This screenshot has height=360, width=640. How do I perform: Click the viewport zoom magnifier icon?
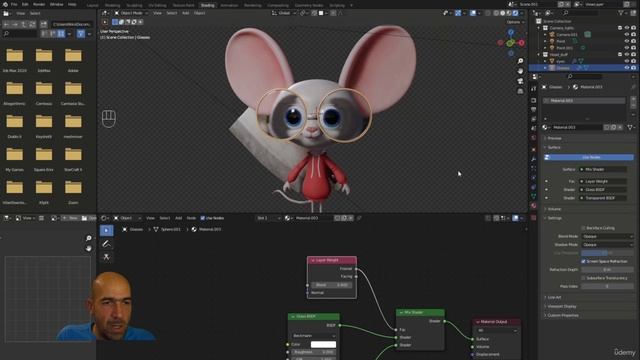[x=520, y=61]
